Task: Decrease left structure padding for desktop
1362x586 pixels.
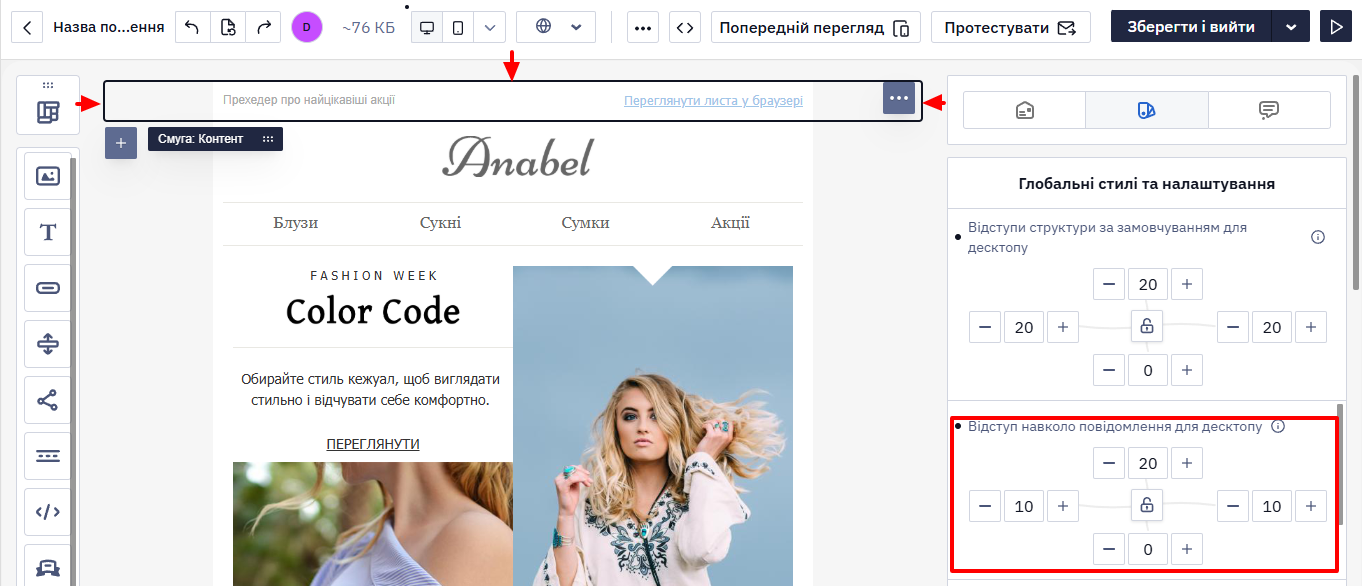Action: [985, 327]
